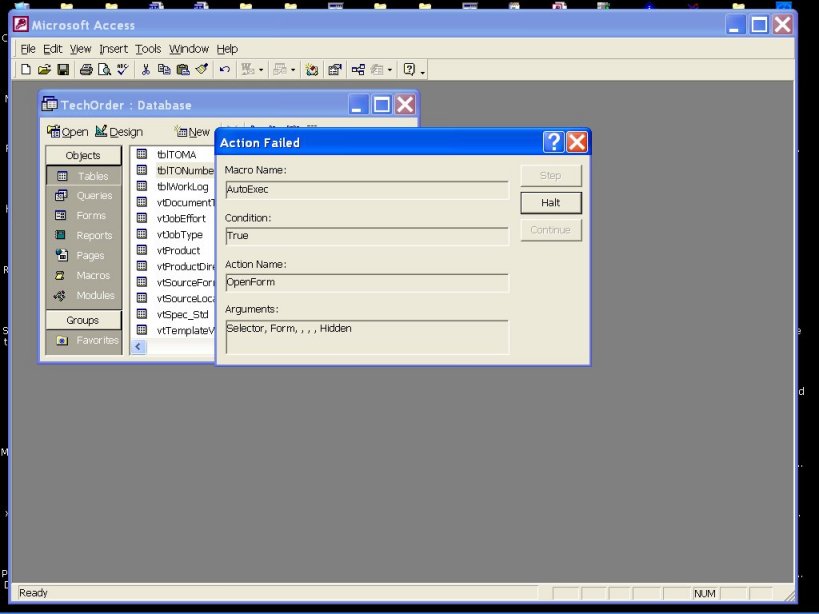Select the tblTOMA table
This screenshot has height=614, width=819.
click(x=177, y=155)
